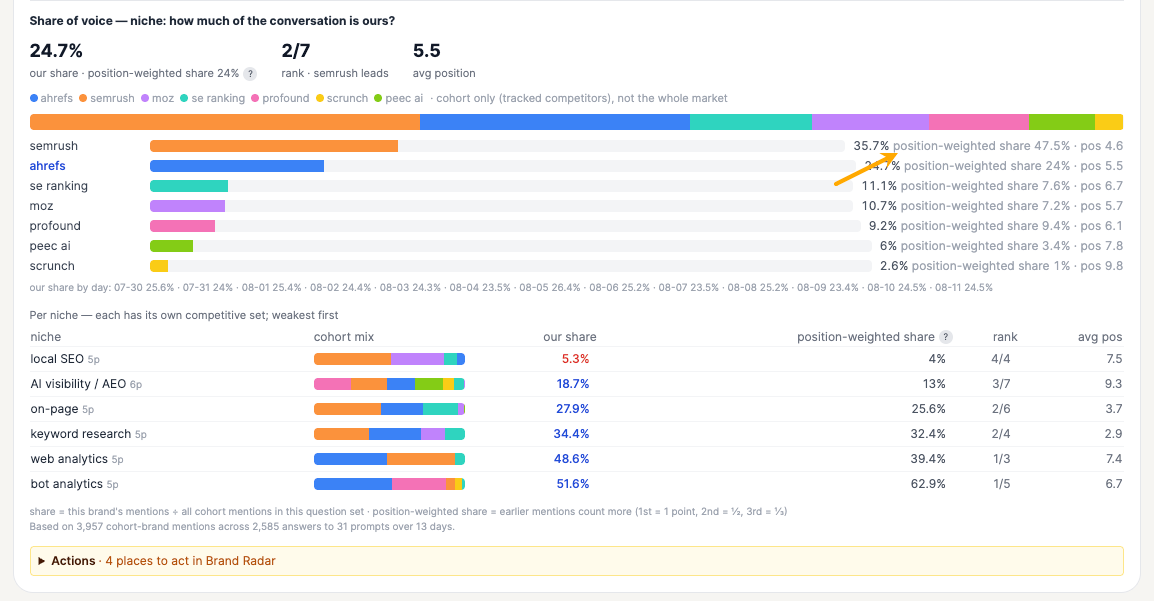1154x602 pixels.
Task: Select the 'keyword research' niche row
Action: [x=576, y=434]
